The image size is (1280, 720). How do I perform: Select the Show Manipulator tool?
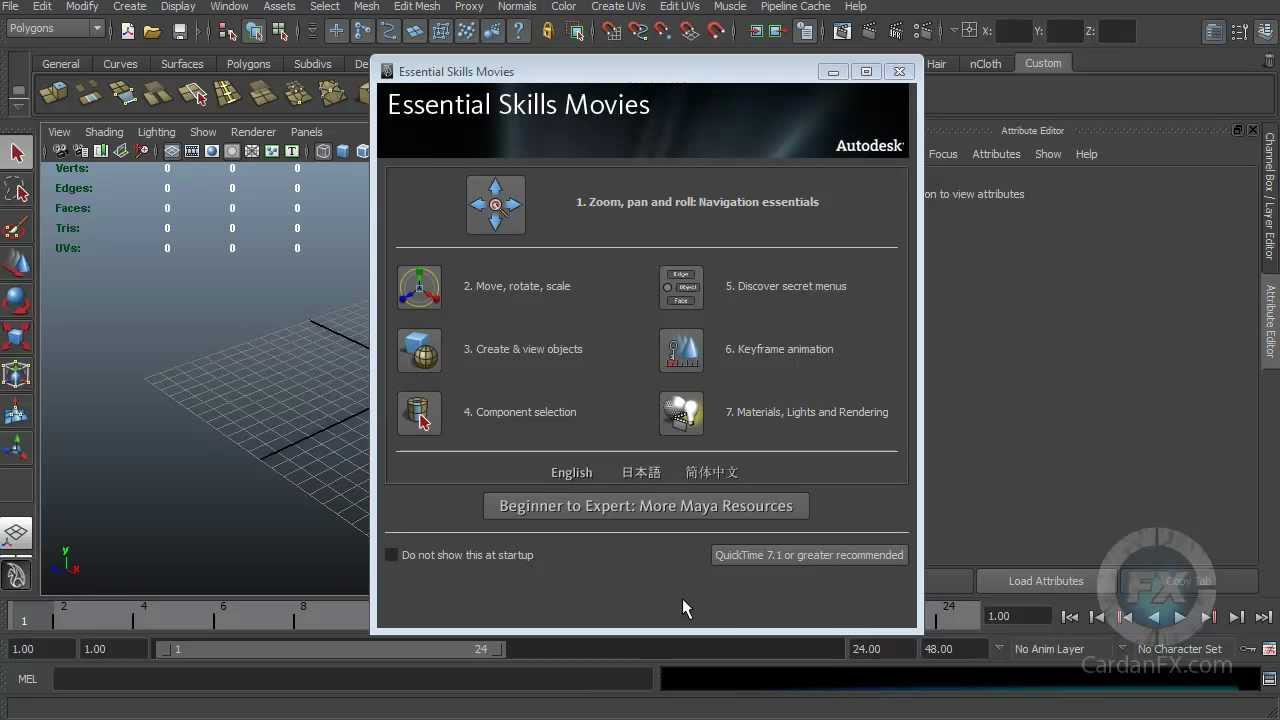click(x=16, y=448)
